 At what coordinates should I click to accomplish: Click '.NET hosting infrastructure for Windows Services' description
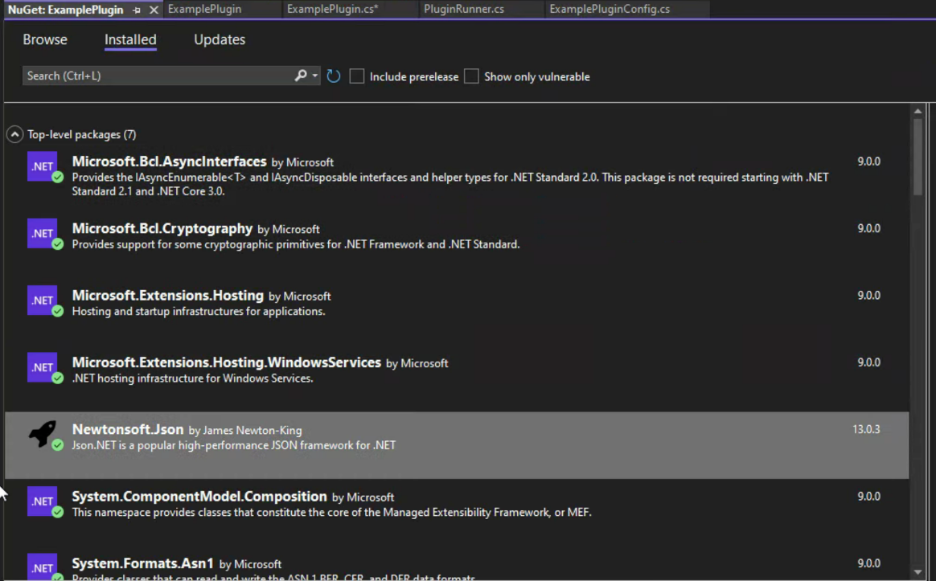192,378
